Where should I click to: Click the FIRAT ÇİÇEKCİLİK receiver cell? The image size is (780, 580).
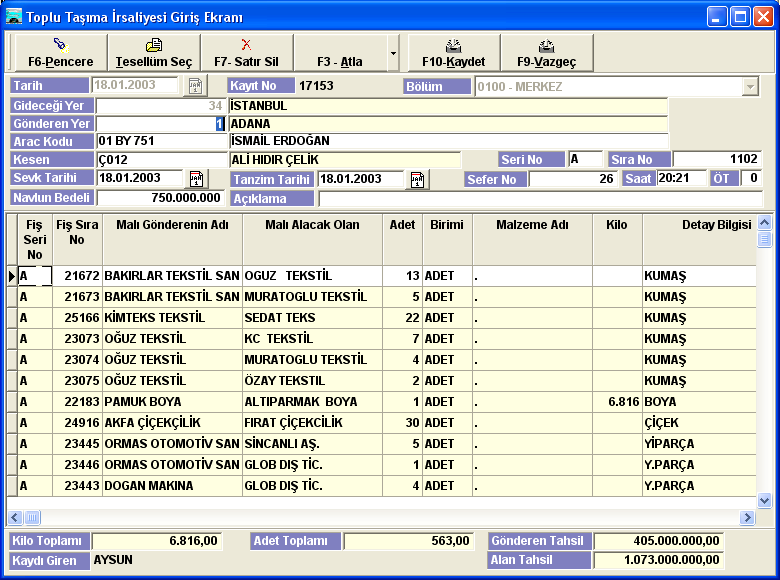312,423
